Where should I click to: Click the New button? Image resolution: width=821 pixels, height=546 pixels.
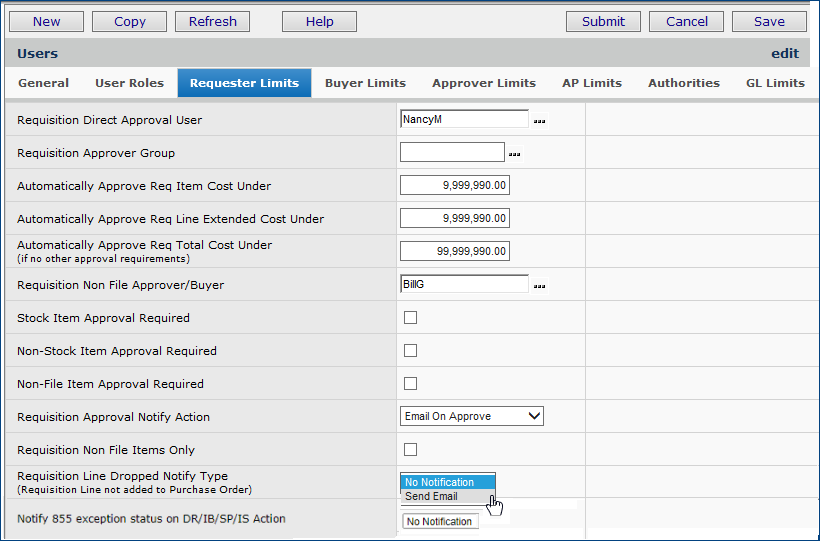(46, 21)
